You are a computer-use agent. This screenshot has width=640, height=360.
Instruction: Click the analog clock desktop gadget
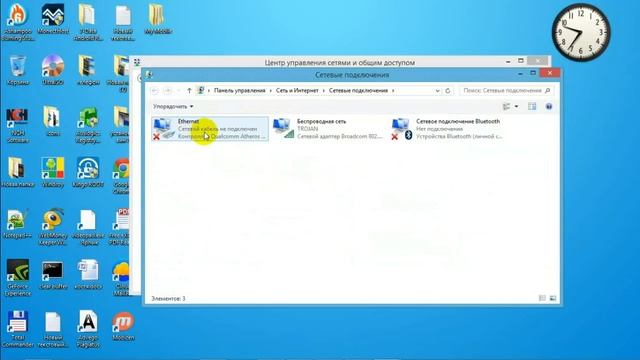[x=581, y=32]
